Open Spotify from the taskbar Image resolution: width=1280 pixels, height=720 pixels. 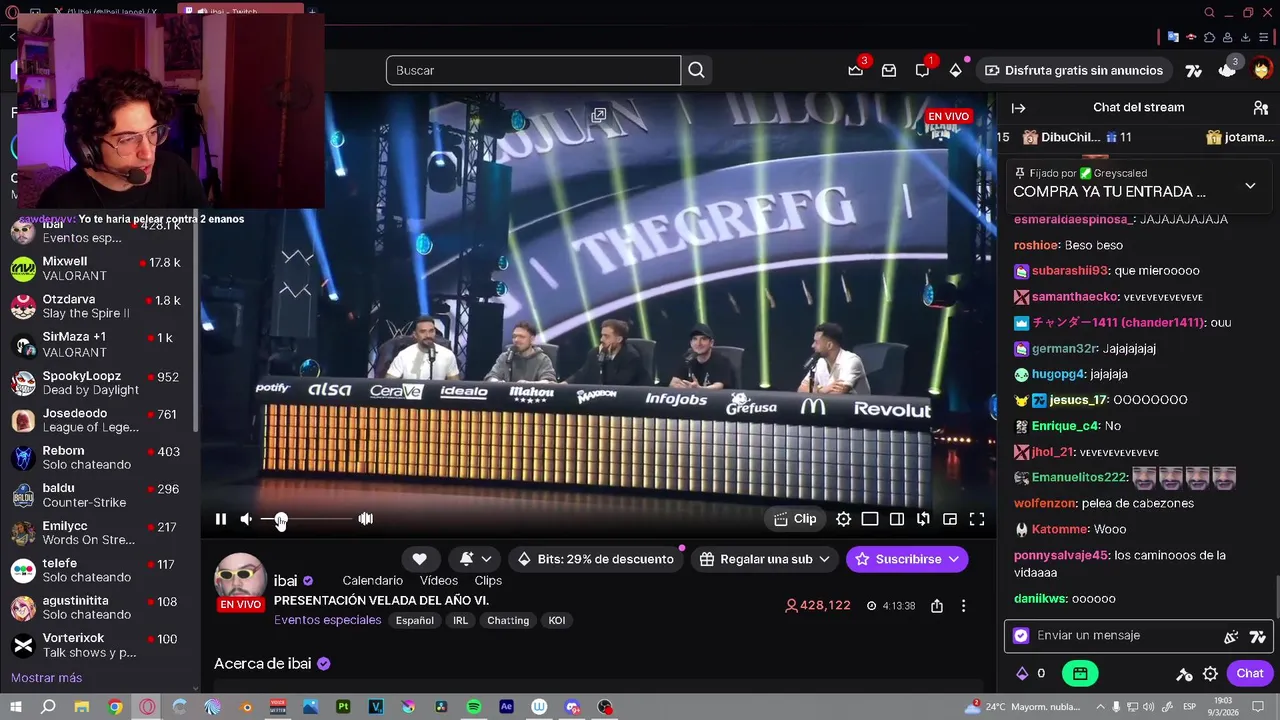coord(474,707)
